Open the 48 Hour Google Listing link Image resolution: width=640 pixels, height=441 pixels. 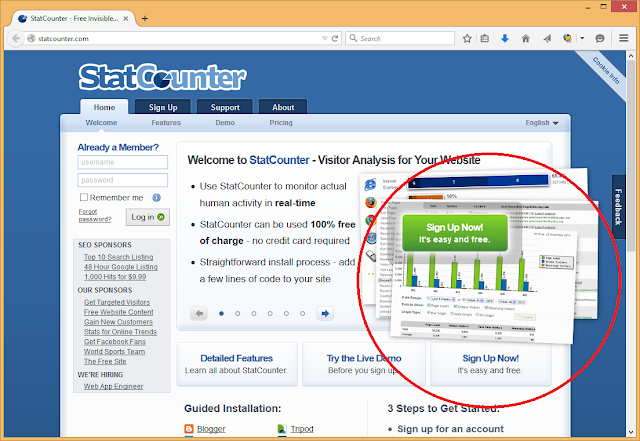(120, 267)
